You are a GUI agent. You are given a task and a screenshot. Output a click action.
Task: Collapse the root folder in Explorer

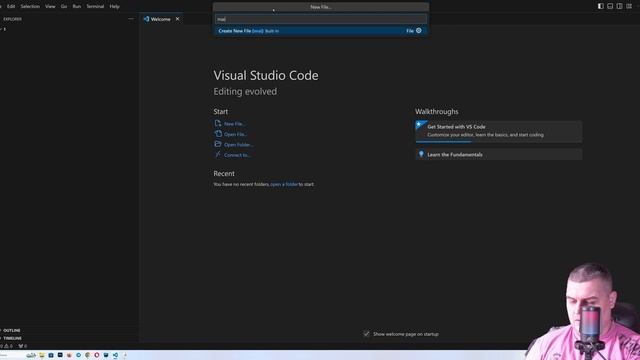coord(3,29)
